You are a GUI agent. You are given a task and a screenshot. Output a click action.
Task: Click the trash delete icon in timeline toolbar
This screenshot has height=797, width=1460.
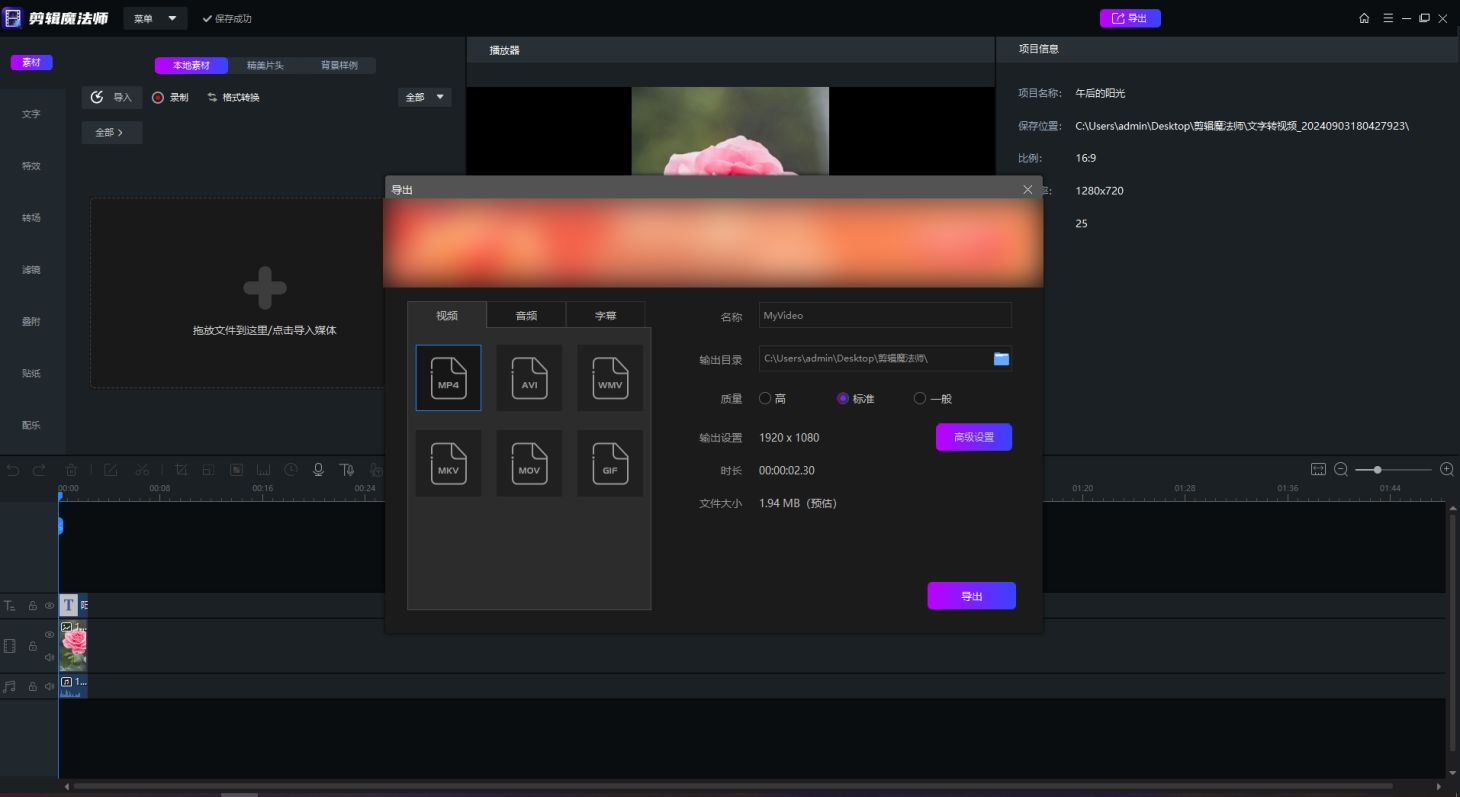tap(71, 469)
